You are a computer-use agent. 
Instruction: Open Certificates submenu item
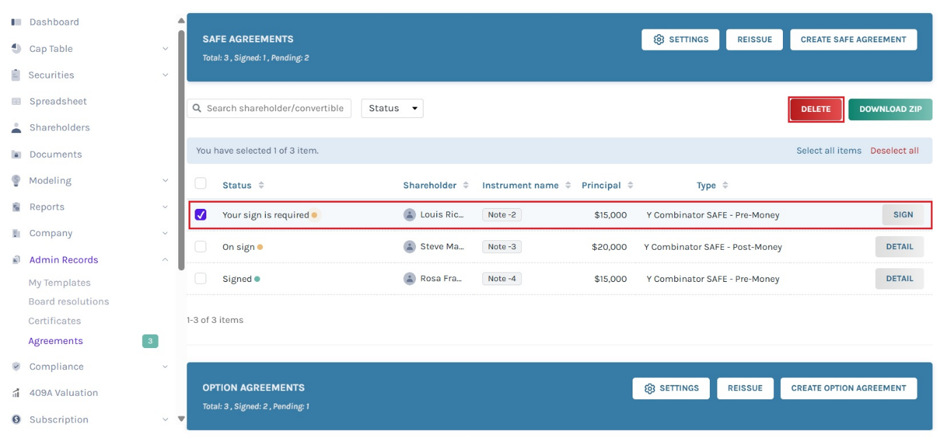[55, 321]
